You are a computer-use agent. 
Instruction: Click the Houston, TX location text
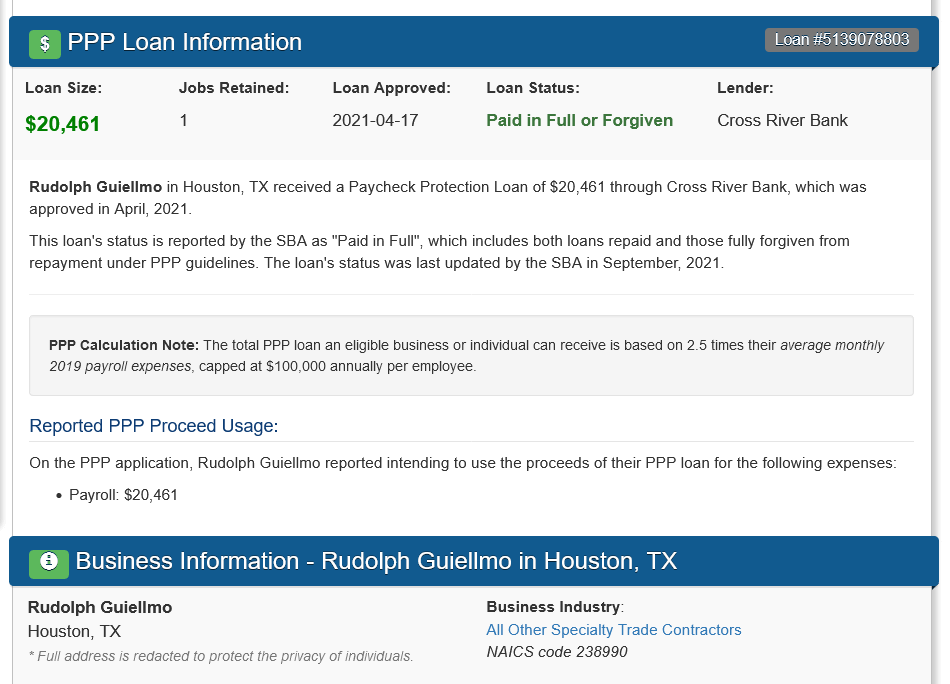coord(74,631)
